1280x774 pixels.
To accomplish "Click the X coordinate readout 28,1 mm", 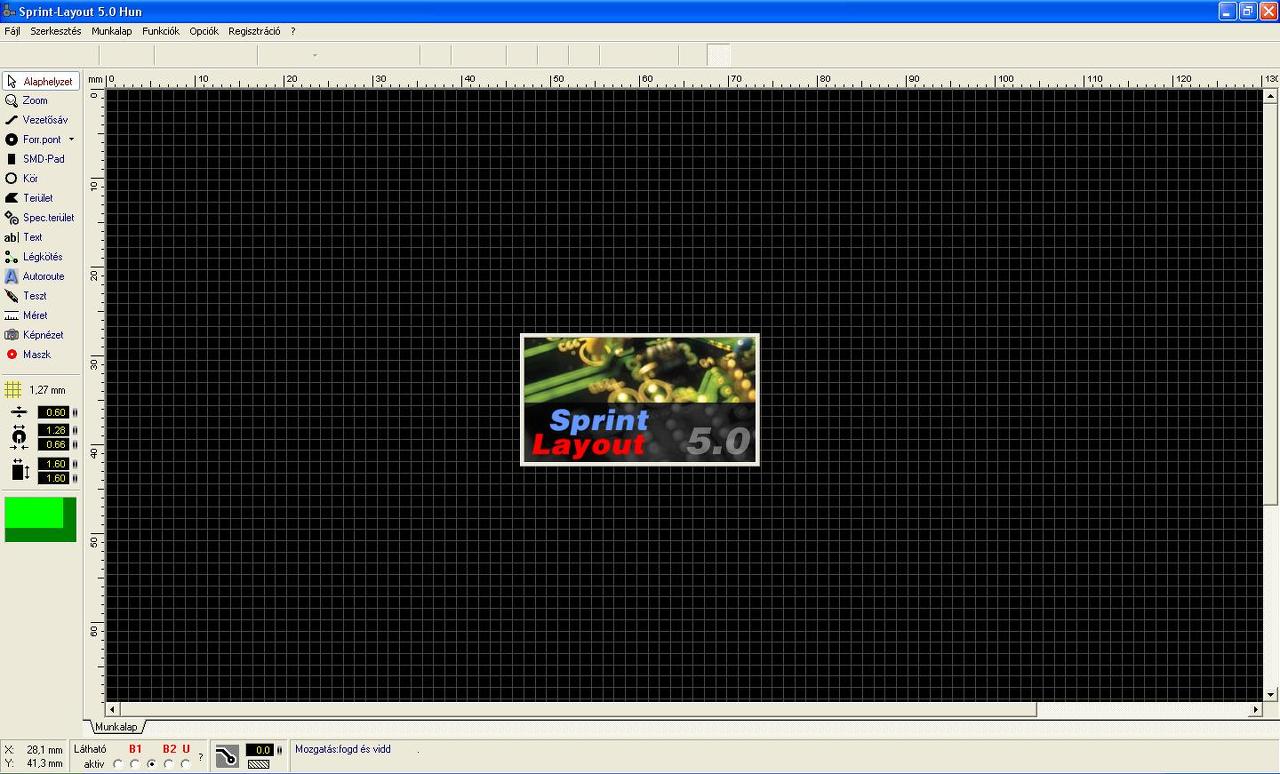I will point(45,750).
